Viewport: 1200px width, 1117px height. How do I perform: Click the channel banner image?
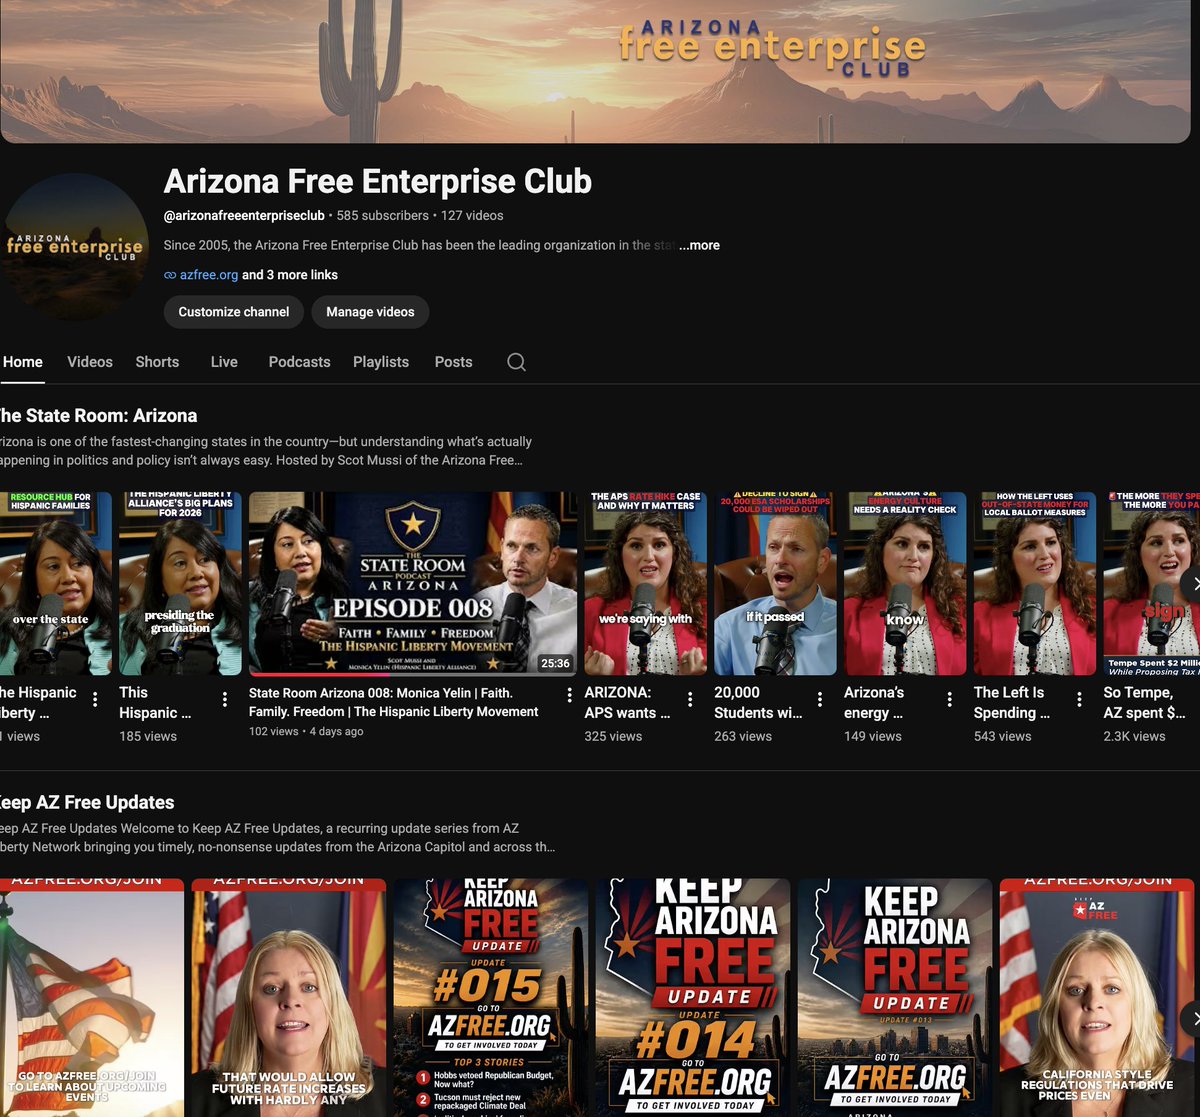tap(595, 72)
